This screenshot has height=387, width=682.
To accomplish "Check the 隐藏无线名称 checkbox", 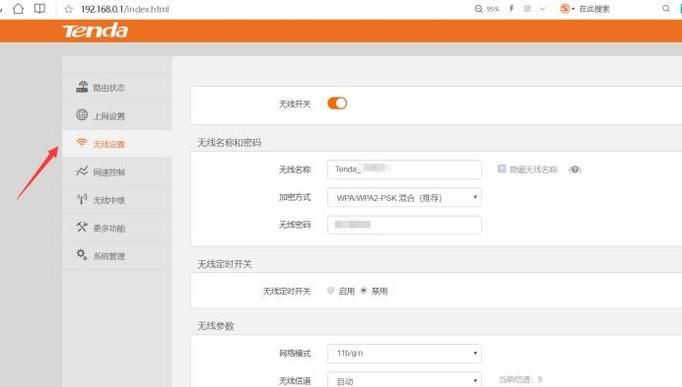I will coord(501,169).
